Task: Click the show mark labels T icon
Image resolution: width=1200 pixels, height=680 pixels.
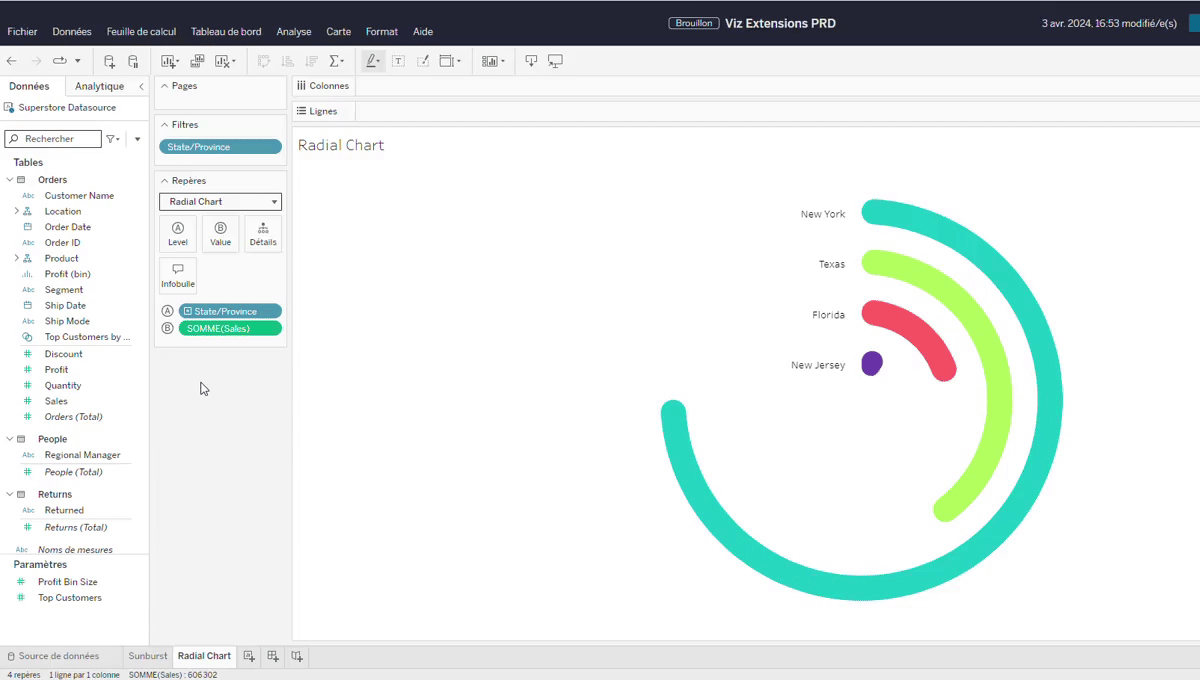Action: pos(400,61)
